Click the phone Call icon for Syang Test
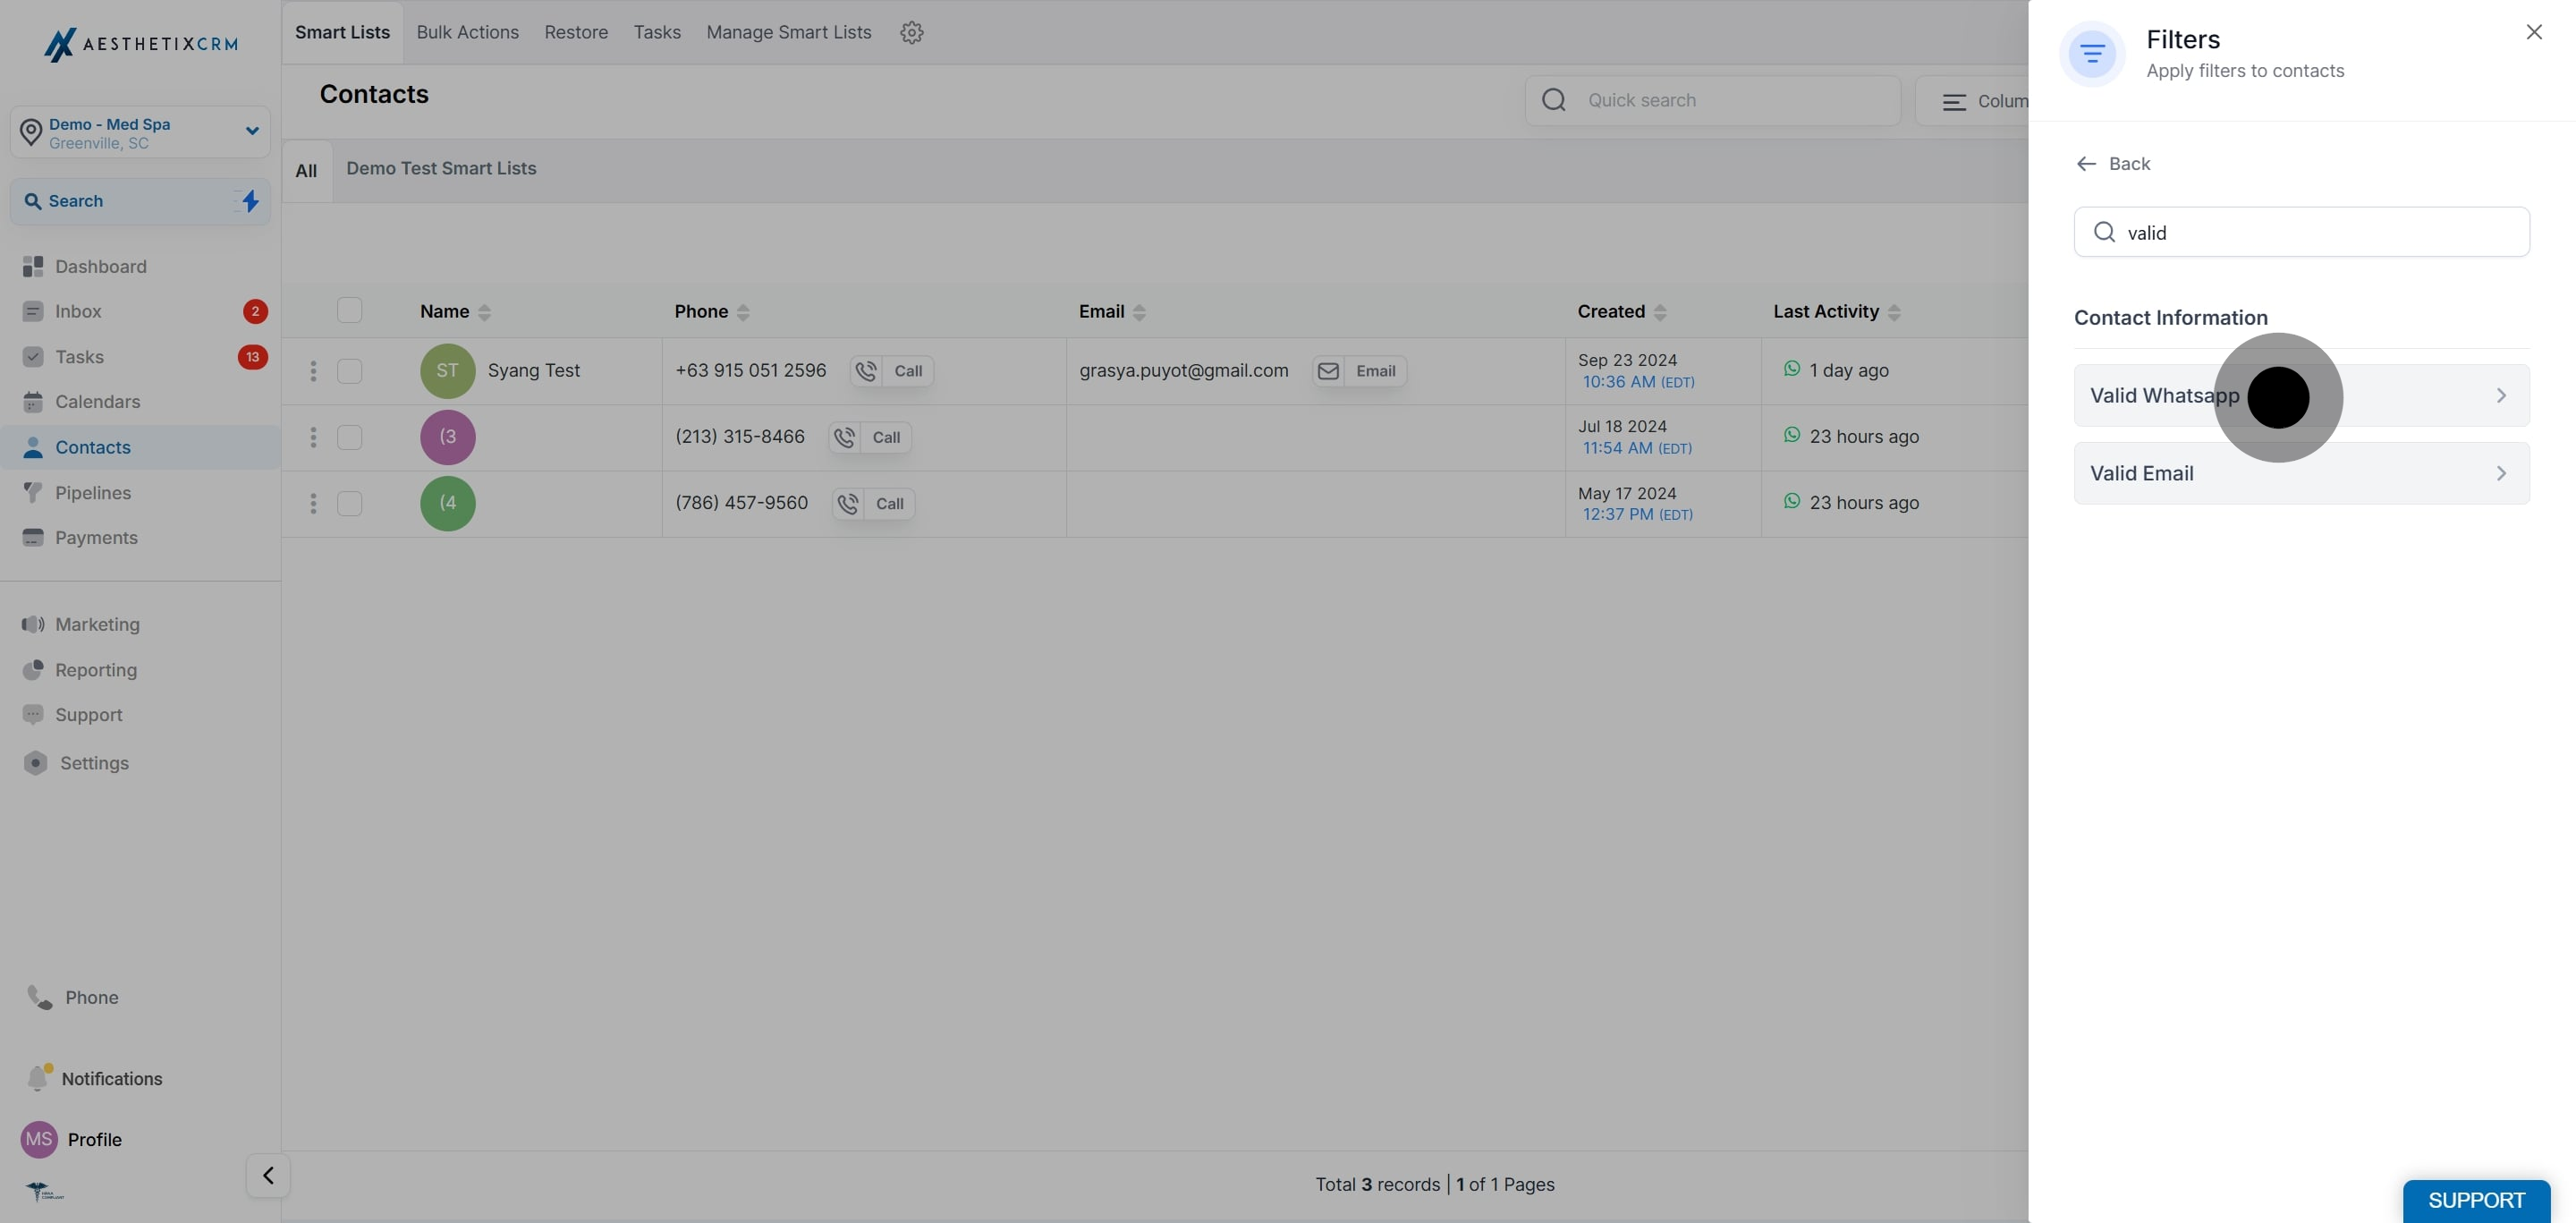Image resolution: width=2576 pixels, height=1223 pixels. [x=867, y=371]
